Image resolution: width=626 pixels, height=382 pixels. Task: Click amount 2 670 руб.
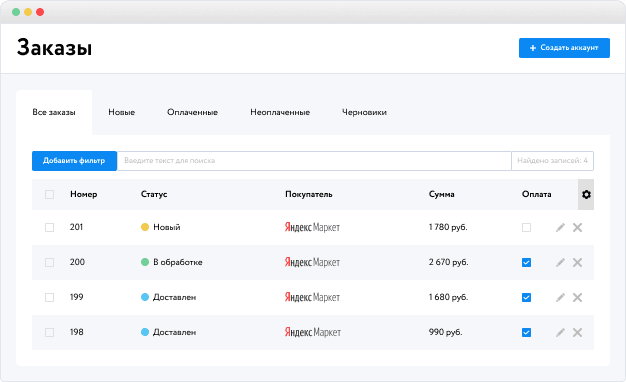[x=449, y=262]
